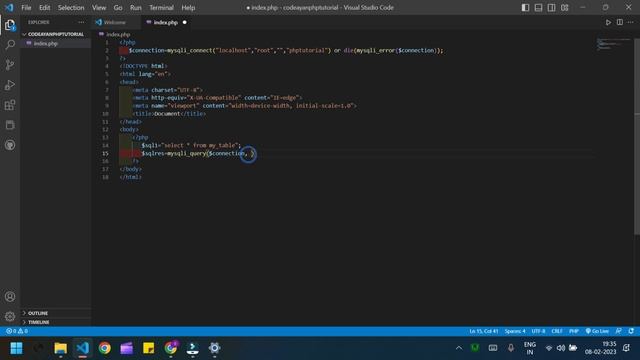Open the Extensions view

tap(10, 105)
